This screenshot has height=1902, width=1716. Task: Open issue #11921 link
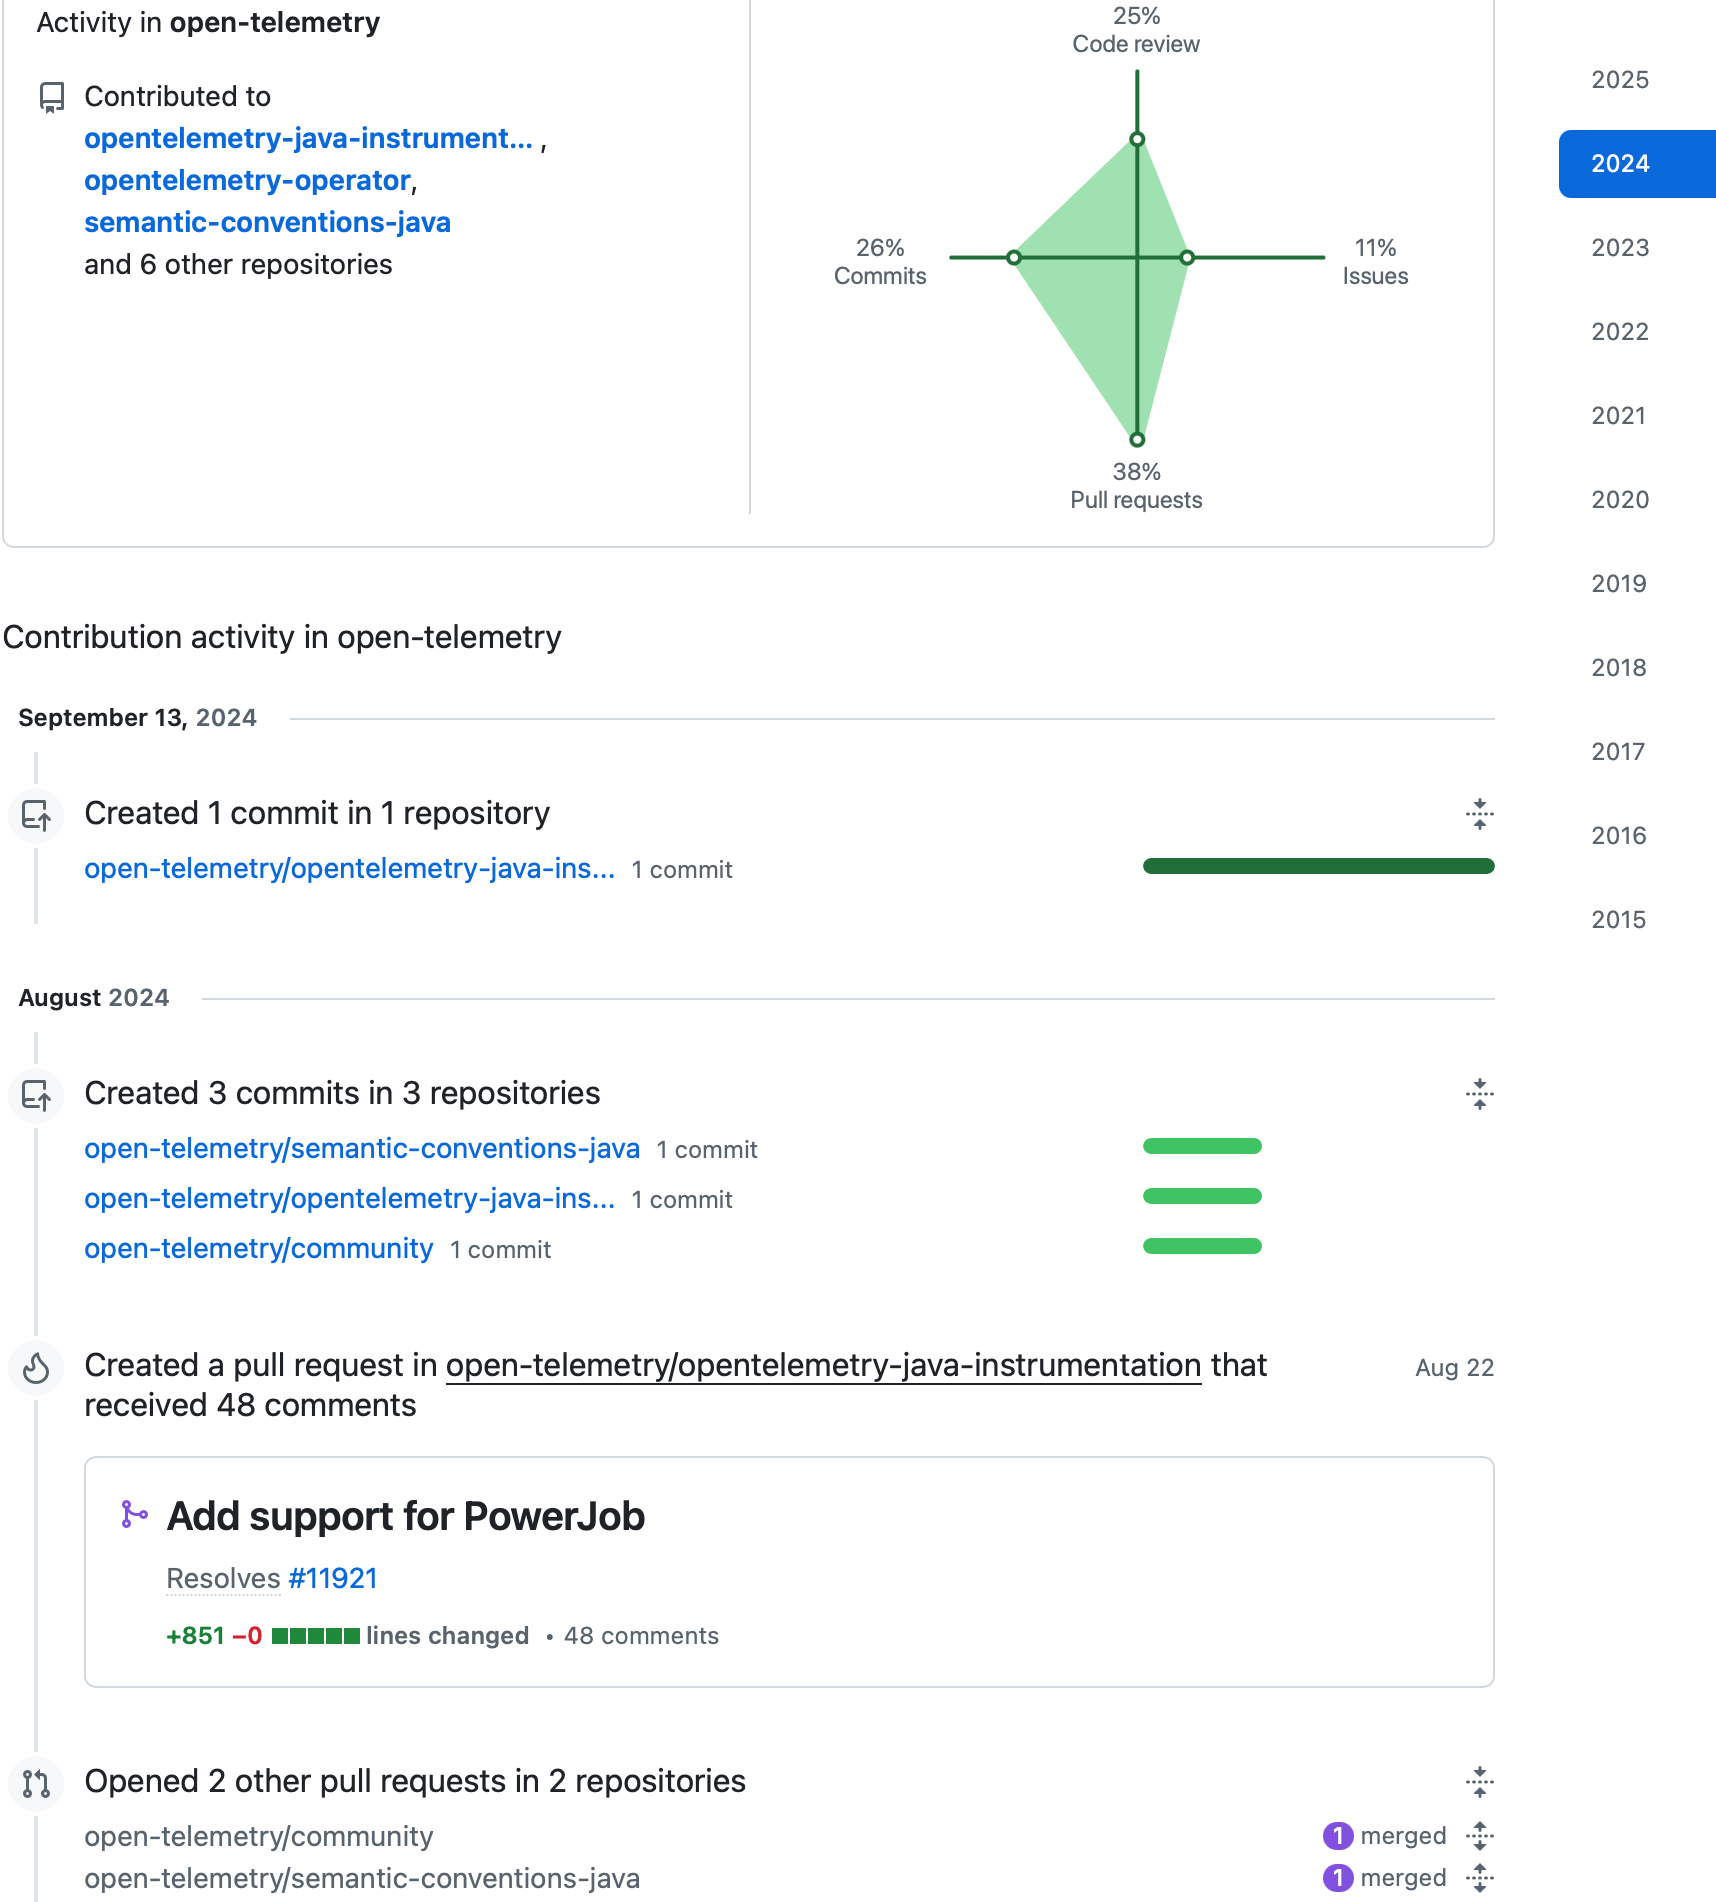click(333, 1579)
